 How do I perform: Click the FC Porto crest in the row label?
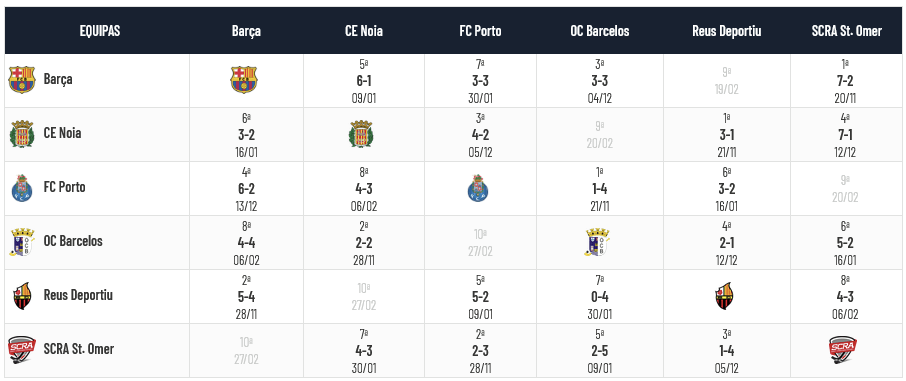[22, 188]
